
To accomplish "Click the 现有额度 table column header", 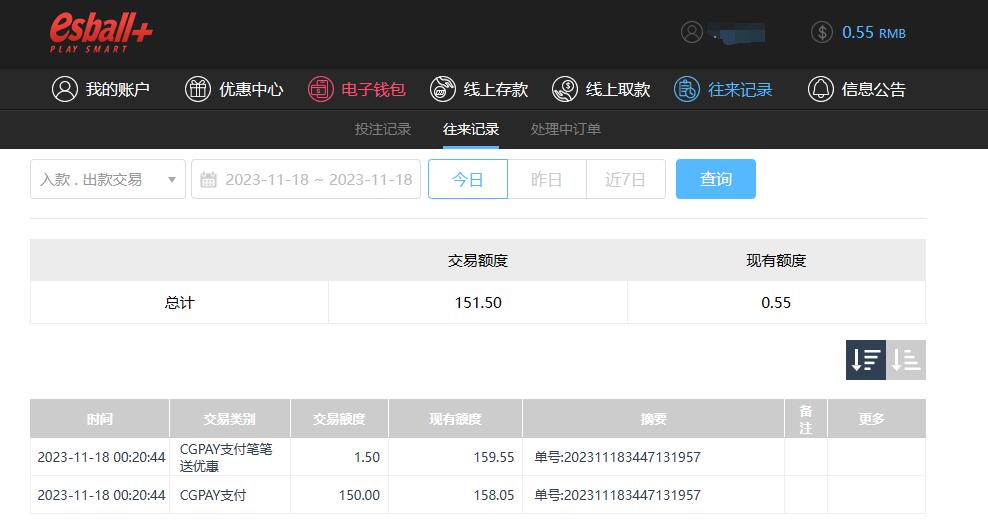I will [455, 419].
